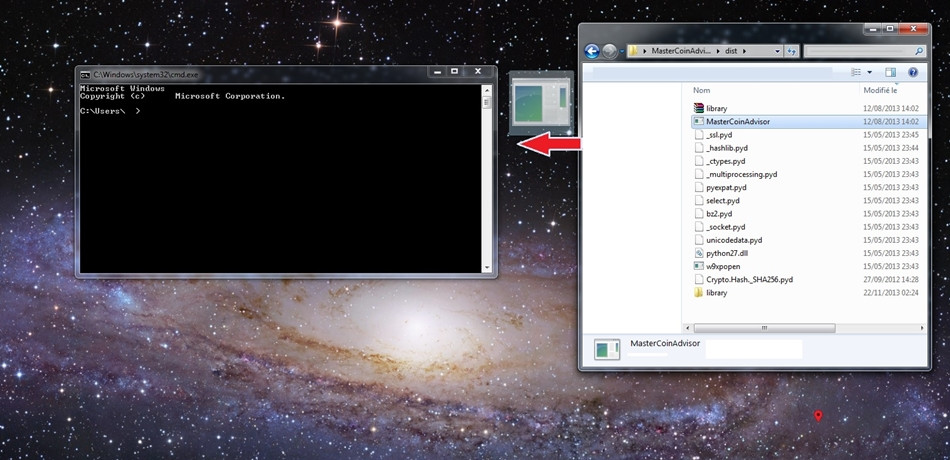Select the library folder icon
Viewport: 950px width, 460px height.
point(699,293)
